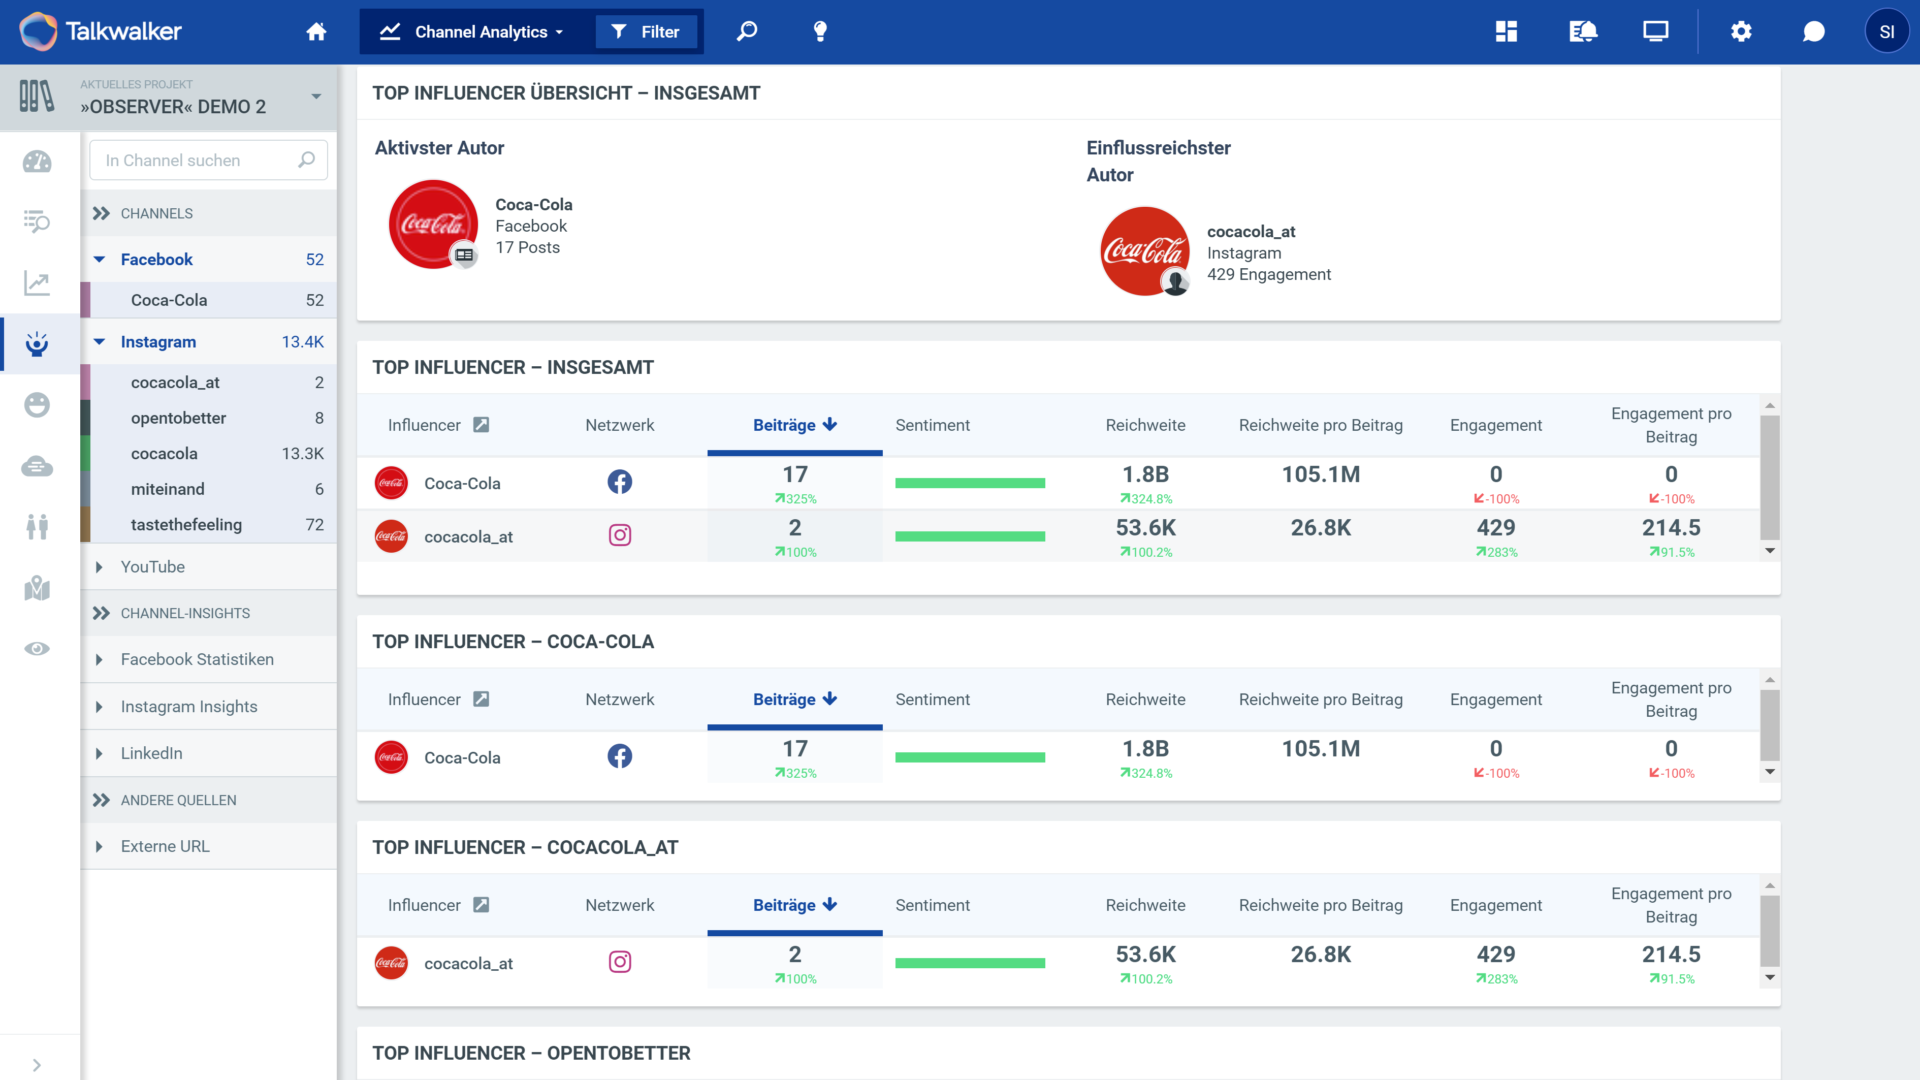Viewport: 1920px width, 1080px height.
Task: Select the cocacola channel with 13.3K
Action: [208, 454]
